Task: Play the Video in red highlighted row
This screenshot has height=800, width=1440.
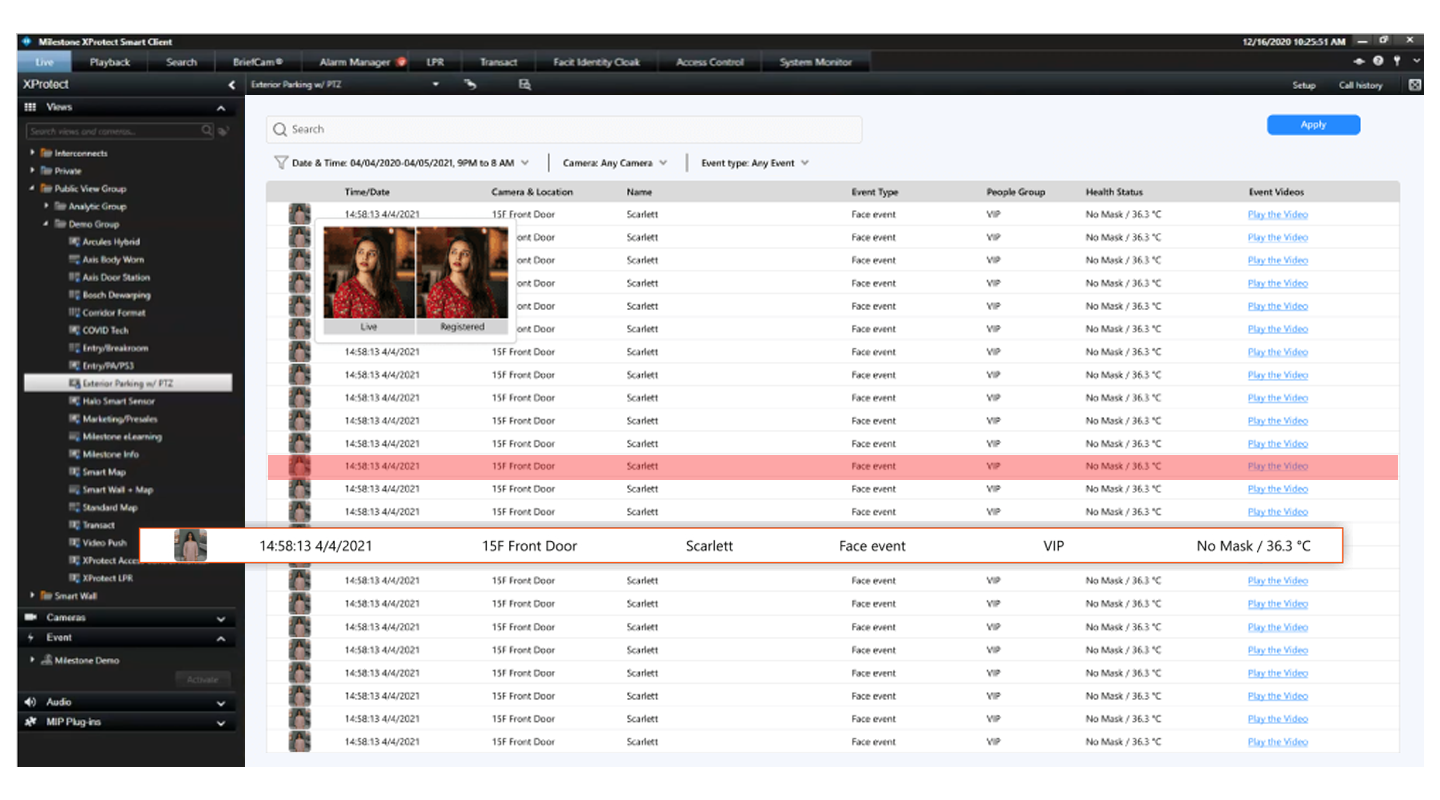Action: pos(1278,466)
